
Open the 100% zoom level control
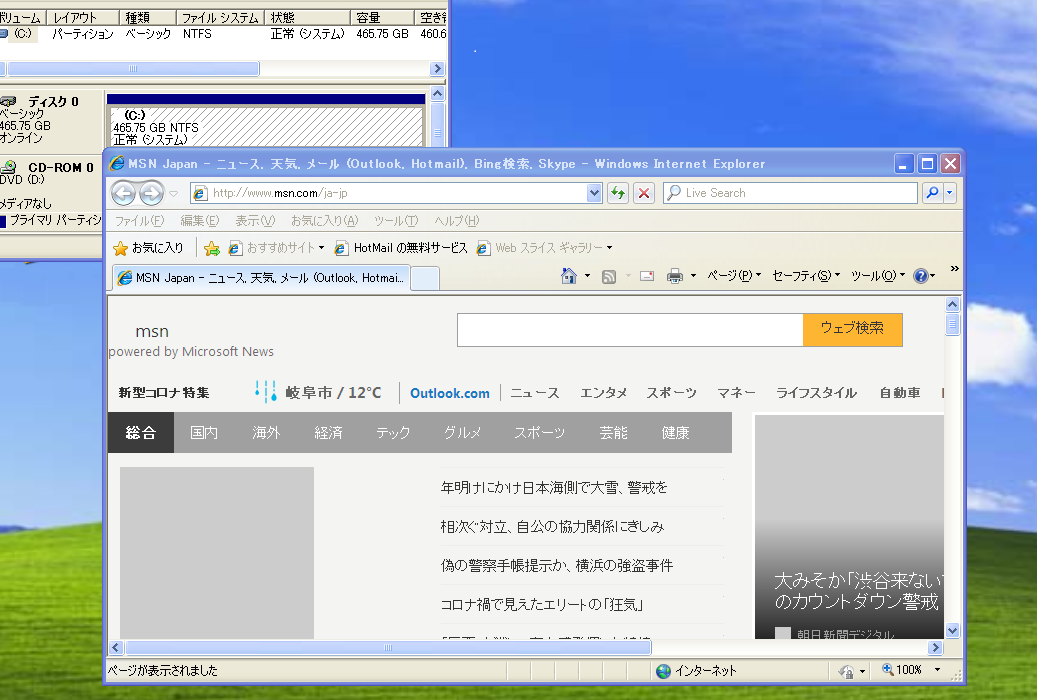(x=902, y=670)
